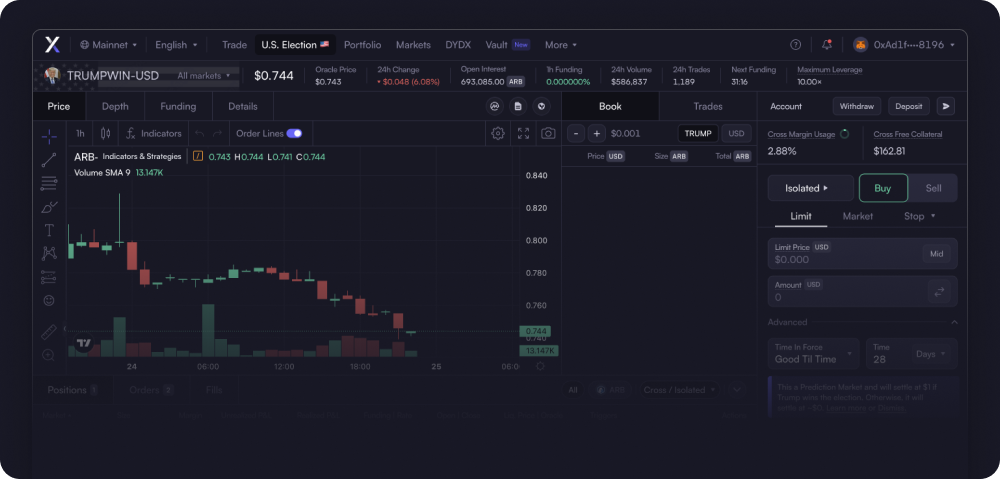Go to Trade in top navigation
Image resolution: width=1000 pixels, height=479 pixels.
[x=234, y=45]
